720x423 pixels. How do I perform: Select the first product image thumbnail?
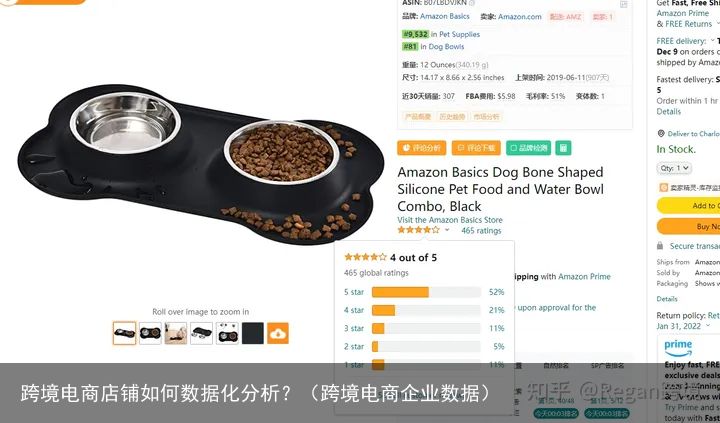pyautogui.click(x=124, y=333)
